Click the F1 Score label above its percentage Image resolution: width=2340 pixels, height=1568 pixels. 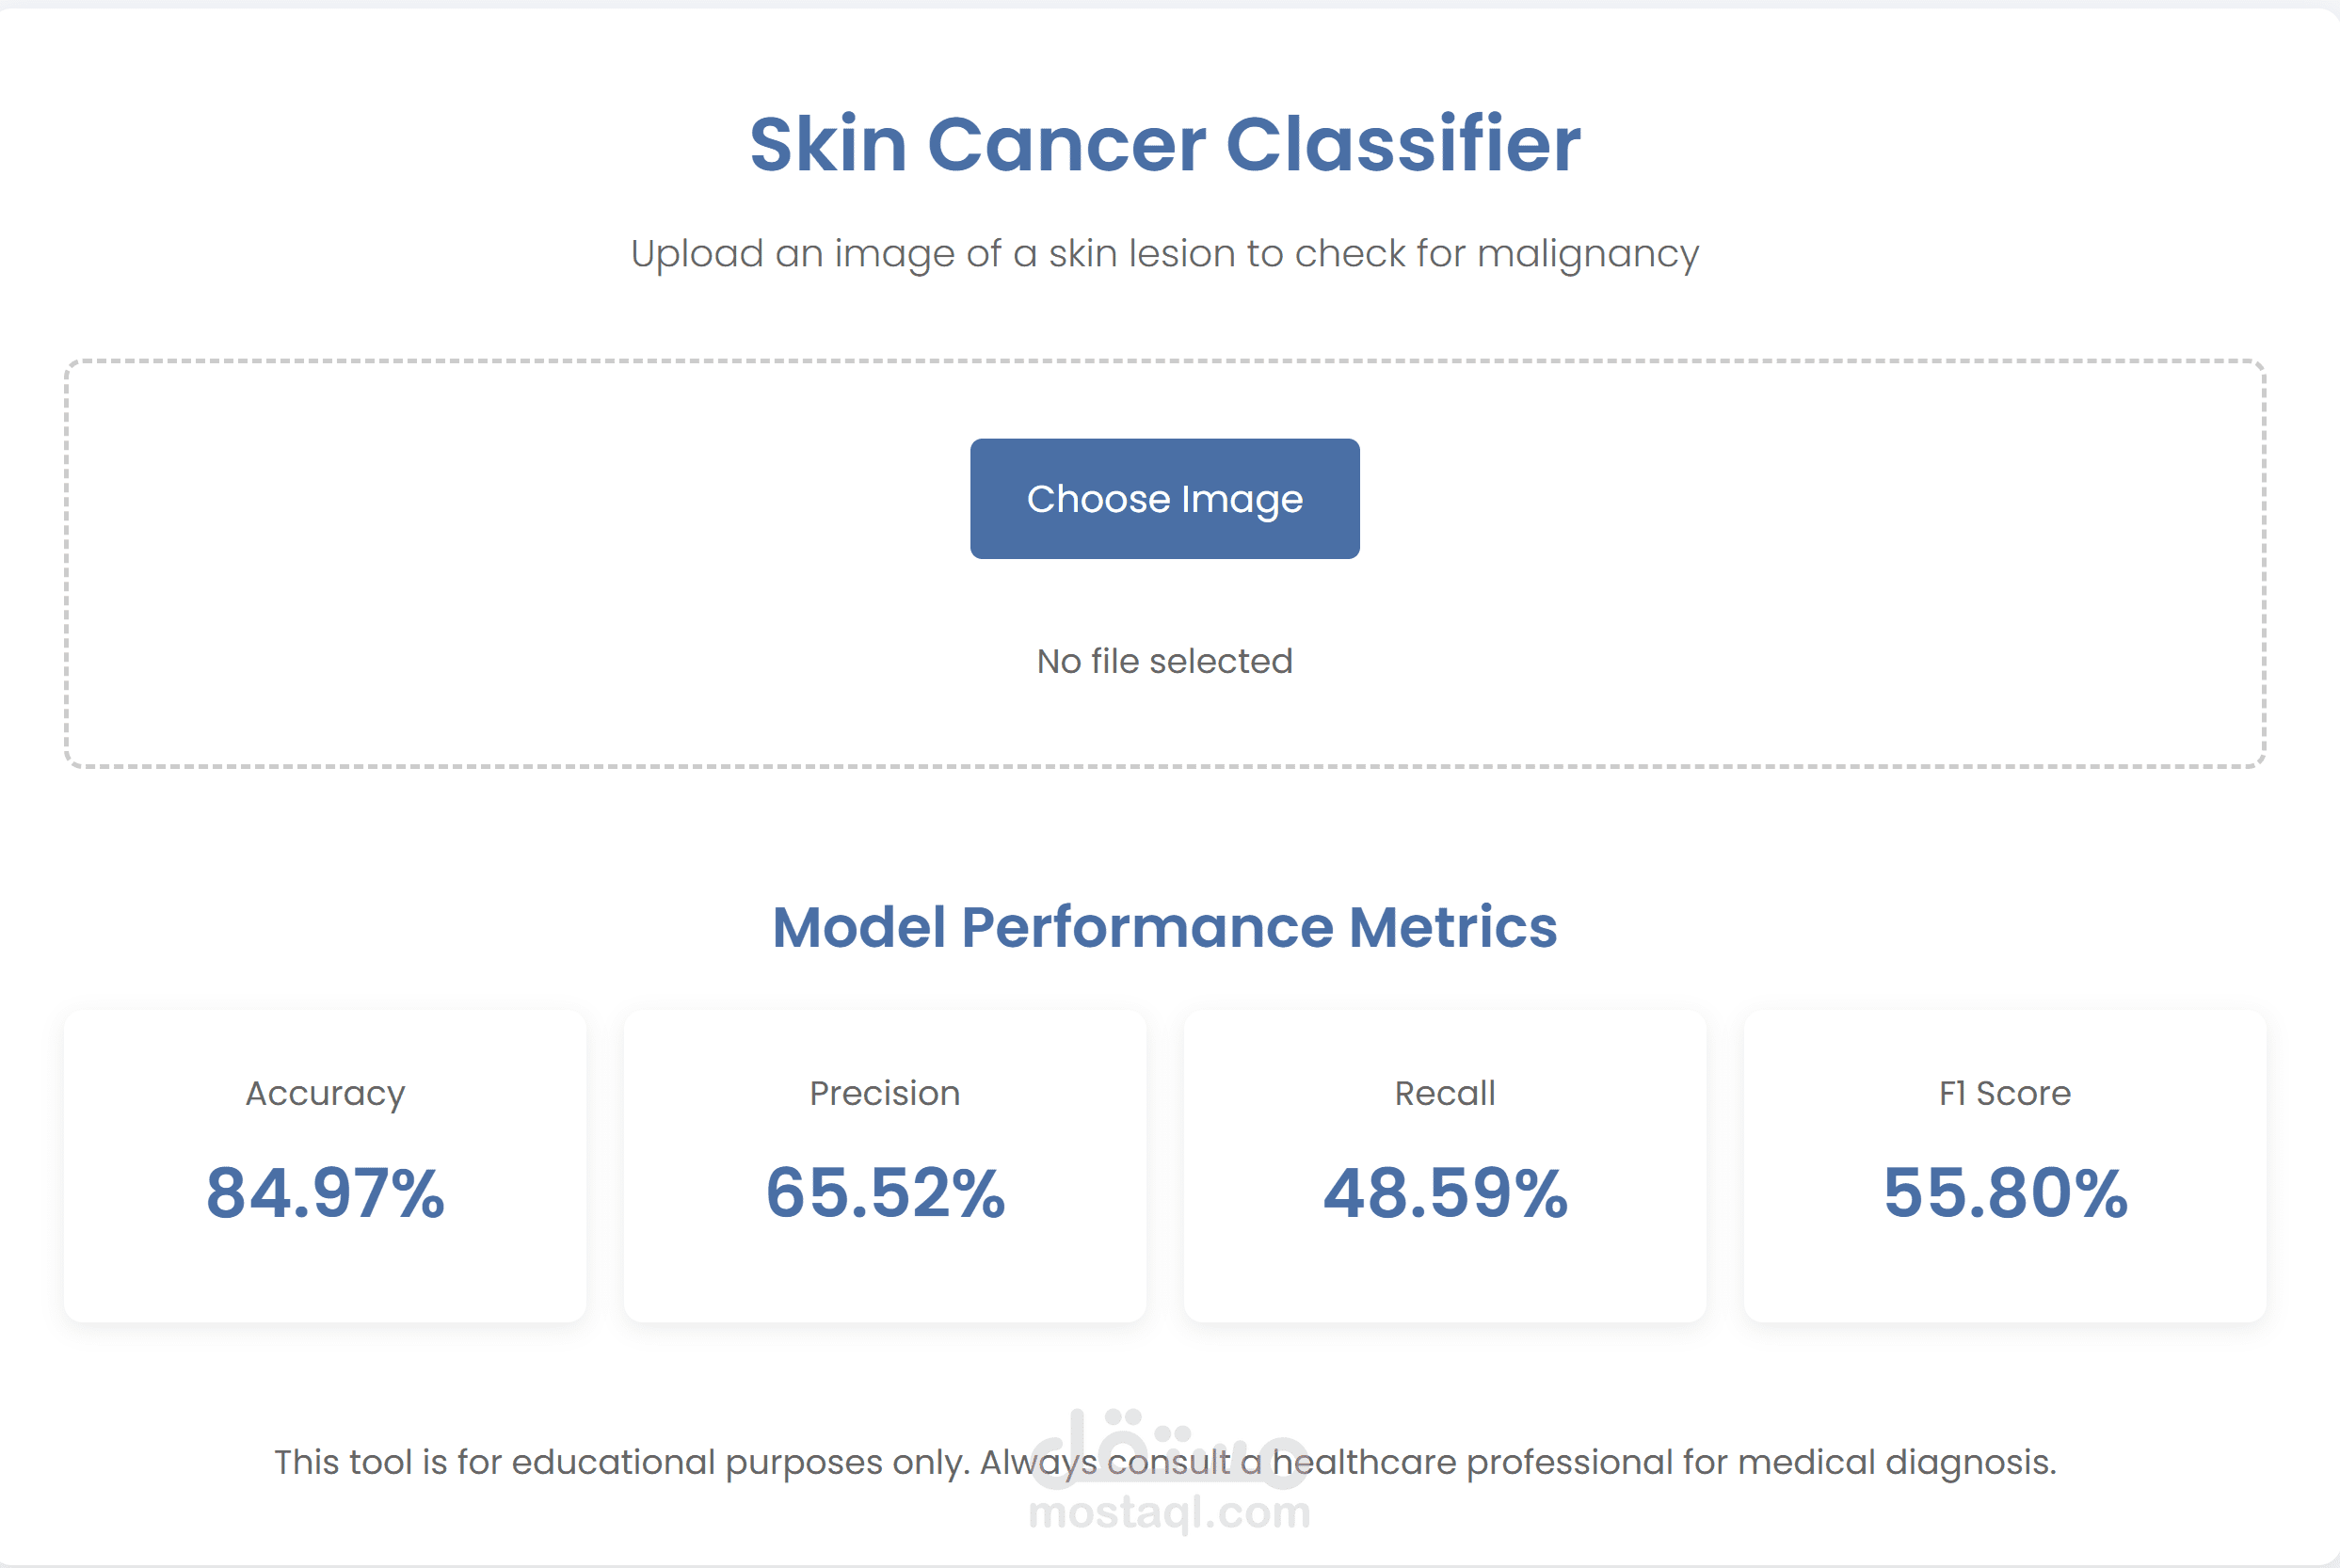pos(2005,1093)
